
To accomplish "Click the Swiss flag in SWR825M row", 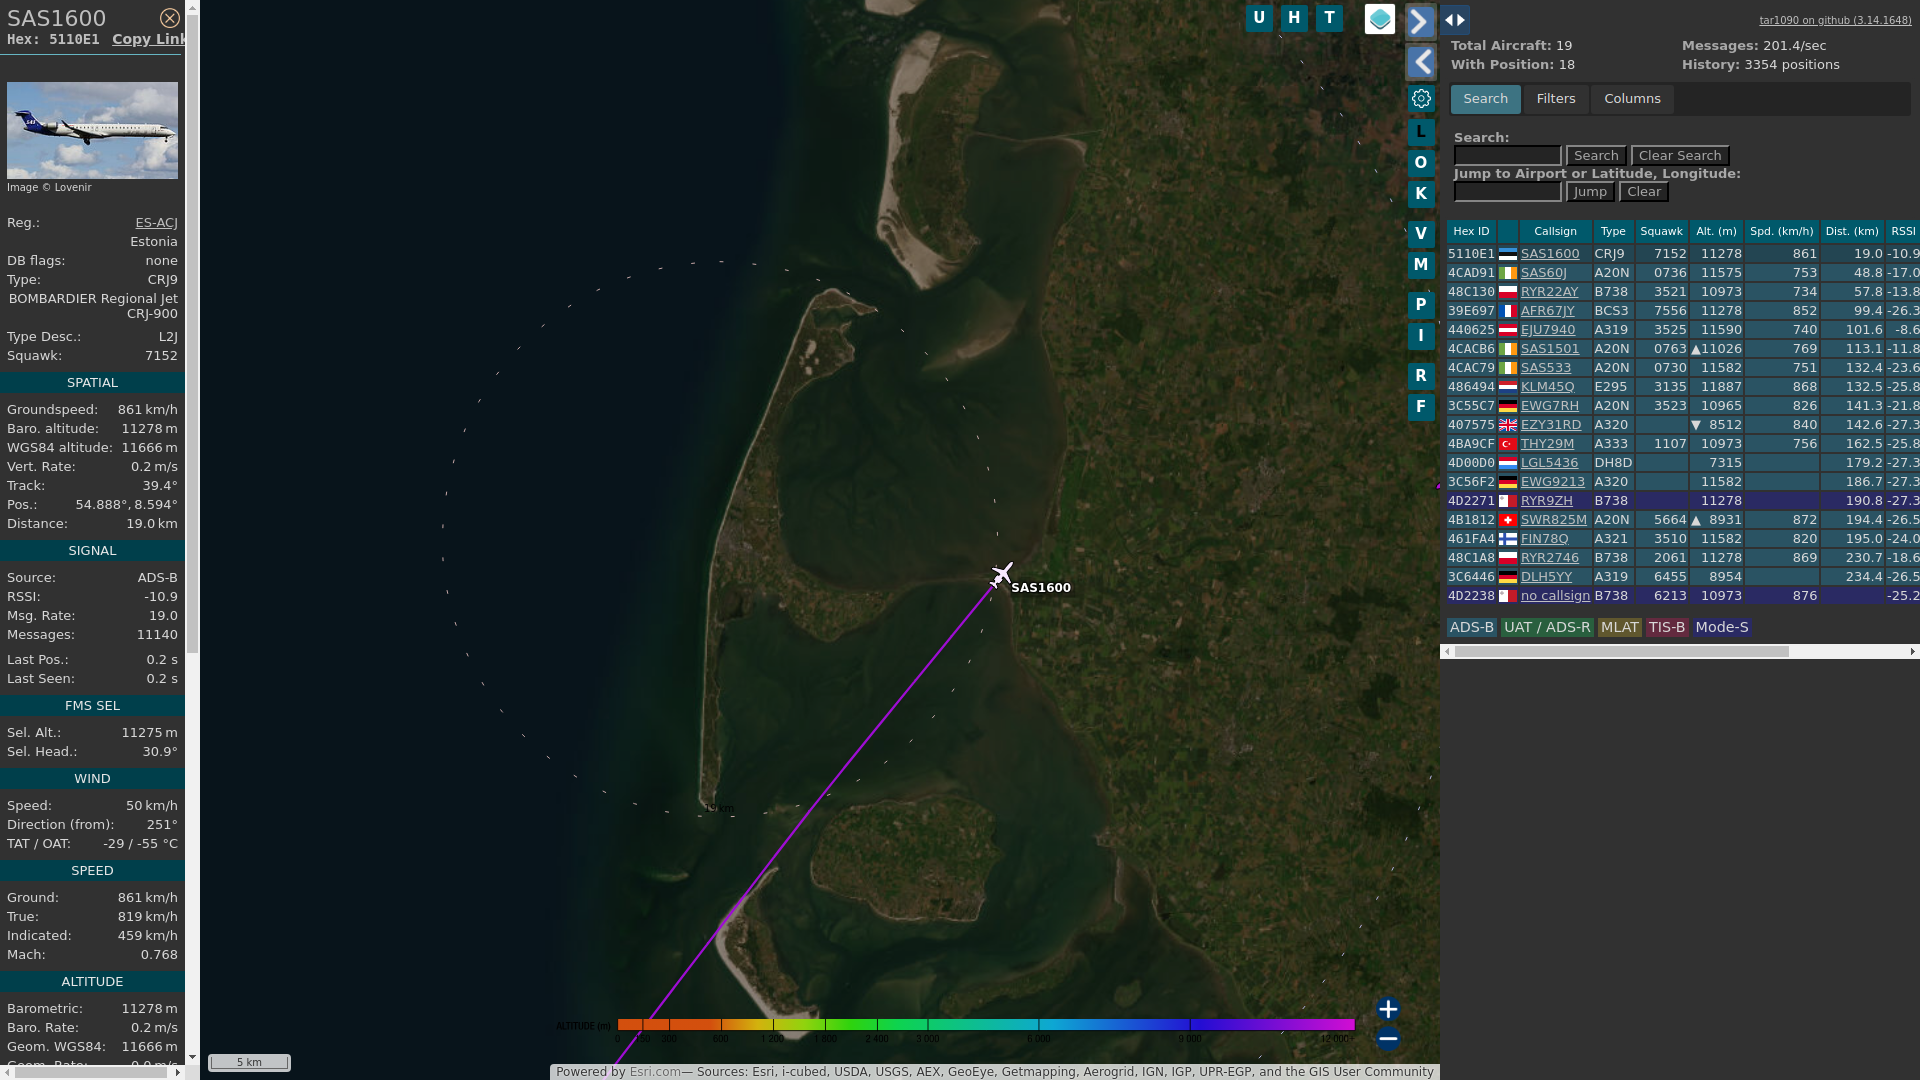I will [x=1507, y=520].
